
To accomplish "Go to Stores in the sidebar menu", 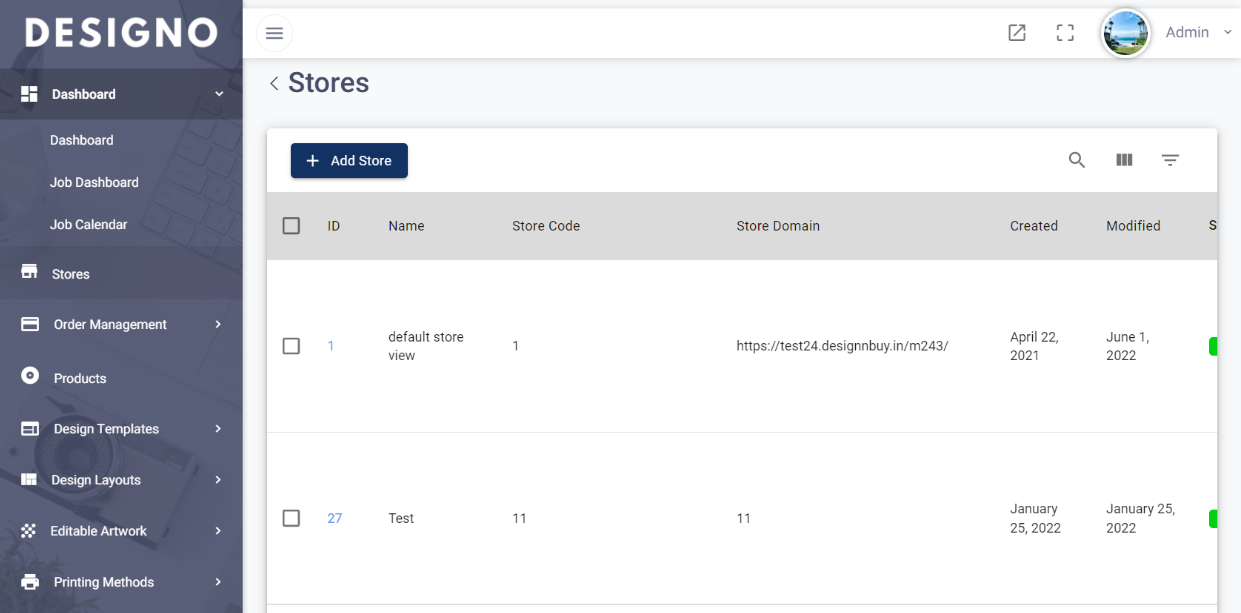I will click(70, 274).
